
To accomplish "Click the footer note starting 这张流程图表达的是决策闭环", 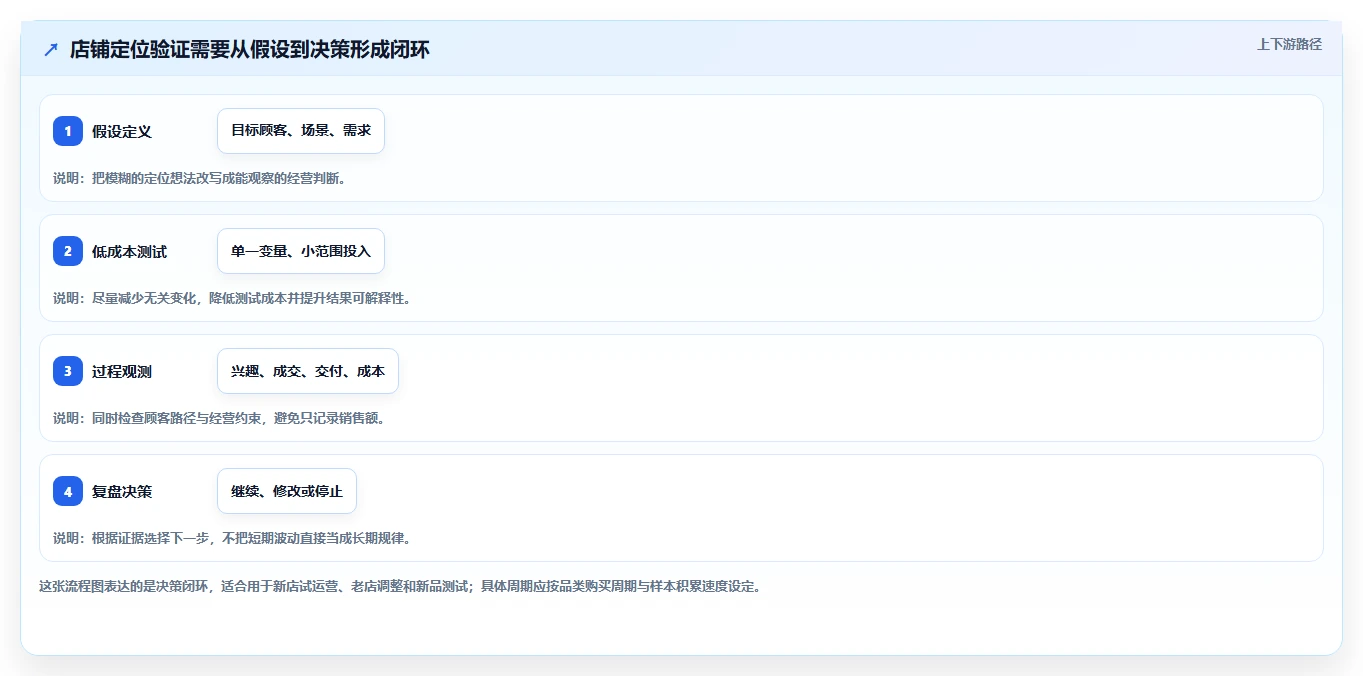I will (x=400, y=586).
